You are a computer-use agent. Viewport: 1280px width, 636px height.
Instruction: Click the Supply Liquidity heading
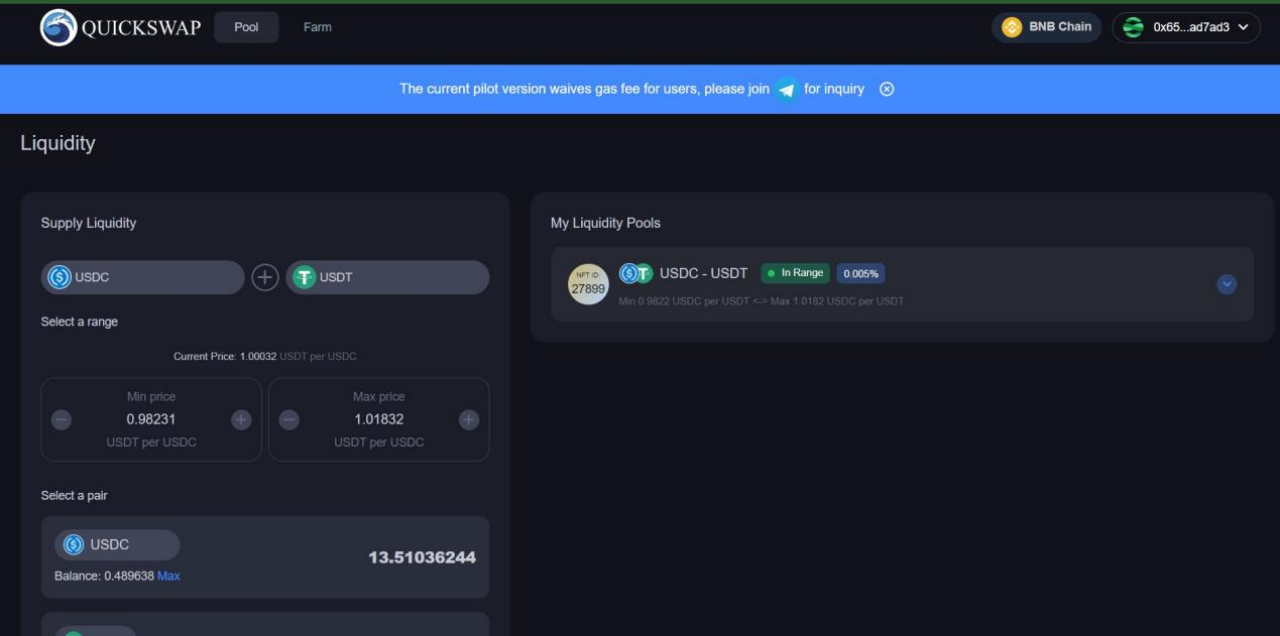88,223
